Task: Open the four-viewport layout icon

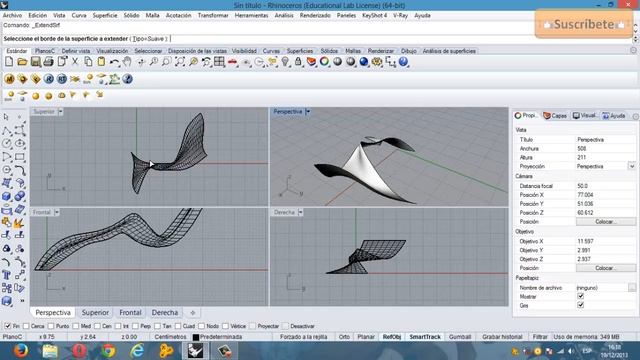Action: pyautogui.click(x=219, y=62)
